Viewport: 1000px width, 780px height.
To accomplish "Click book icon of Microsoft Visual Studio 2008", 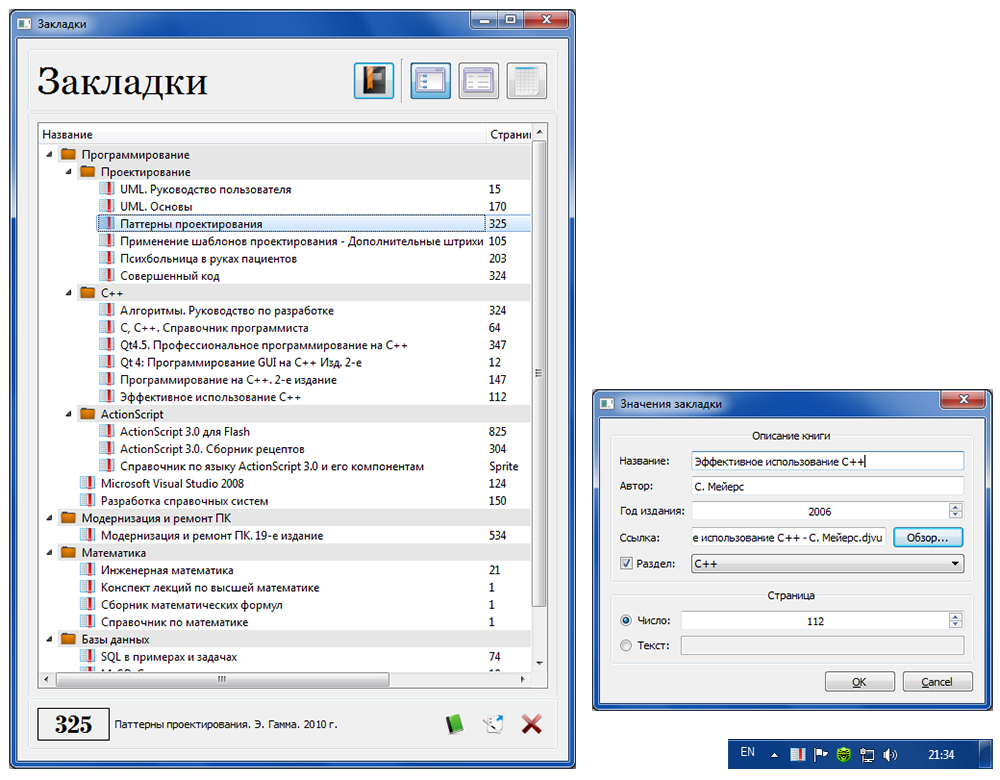I will pos(87,483).
